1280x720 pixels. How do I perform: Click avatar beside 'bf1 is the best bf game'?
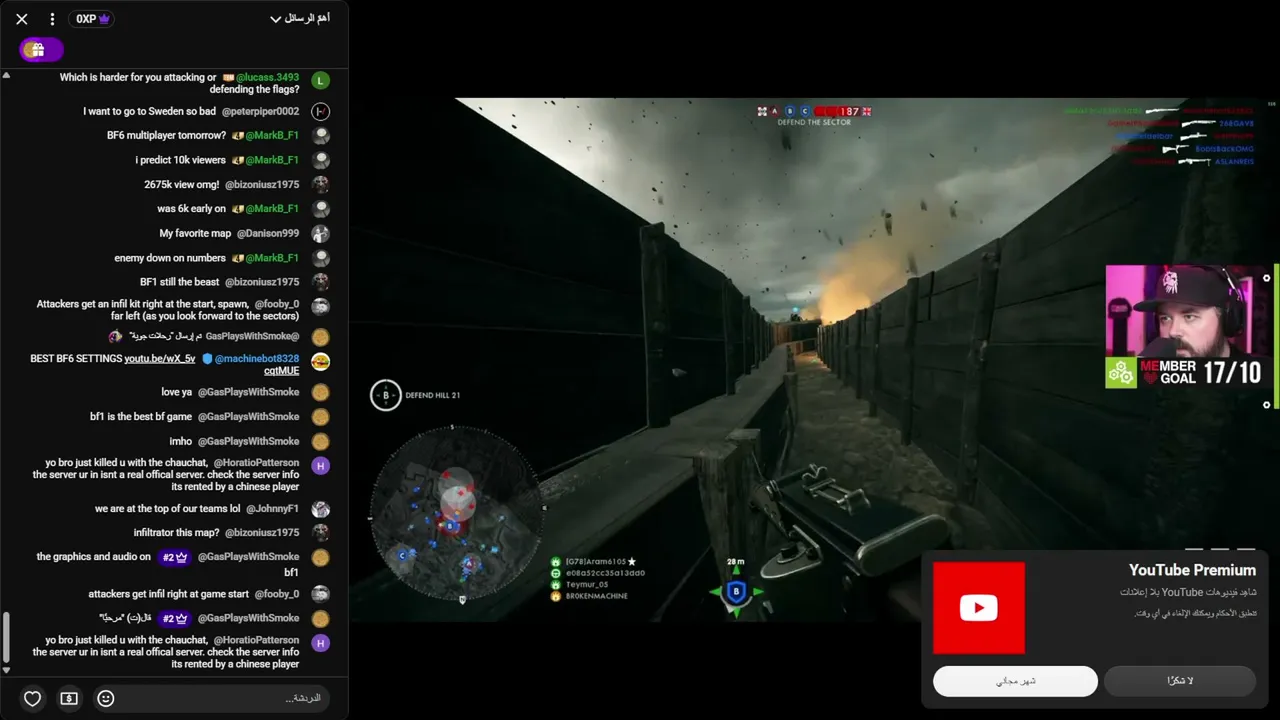[x=320, y=417]
